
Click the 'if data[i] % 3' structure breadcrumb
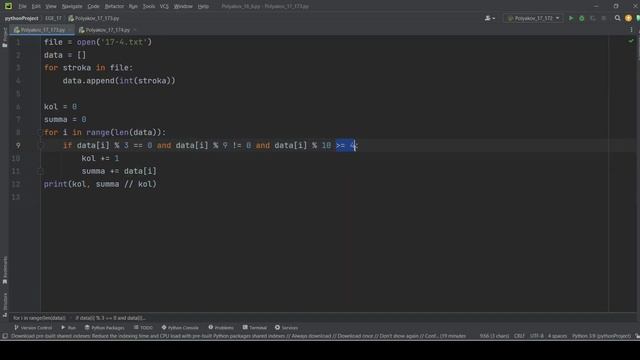[x=110, y=318]
